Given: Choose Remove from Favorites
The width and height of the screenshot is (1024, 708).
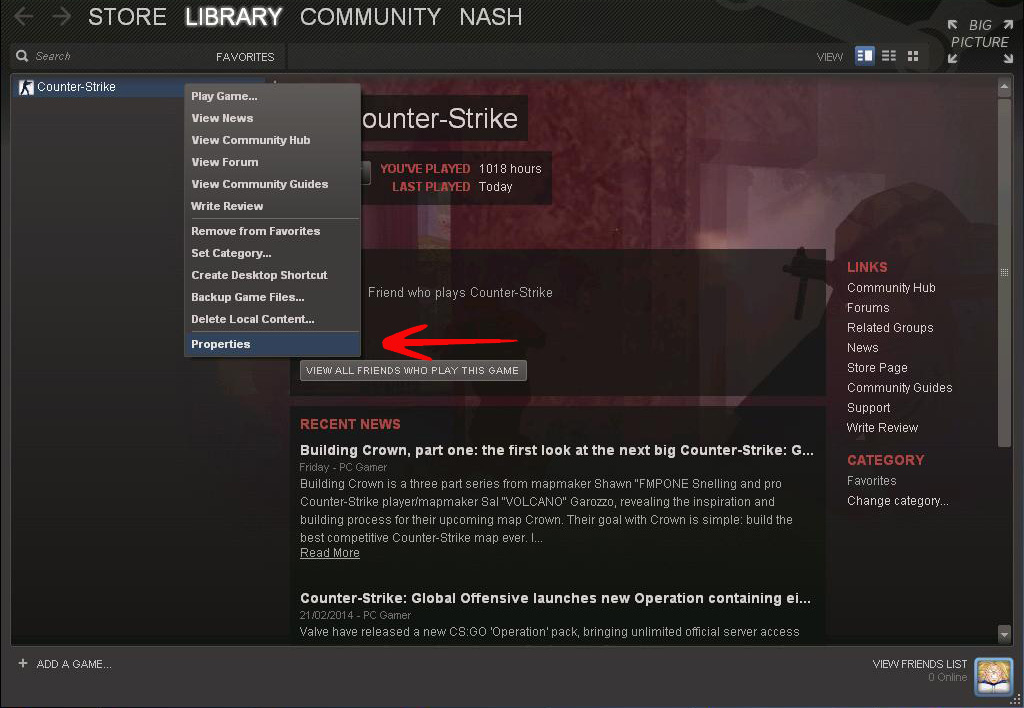Looking at the screenshot, I should click(272, 231).
